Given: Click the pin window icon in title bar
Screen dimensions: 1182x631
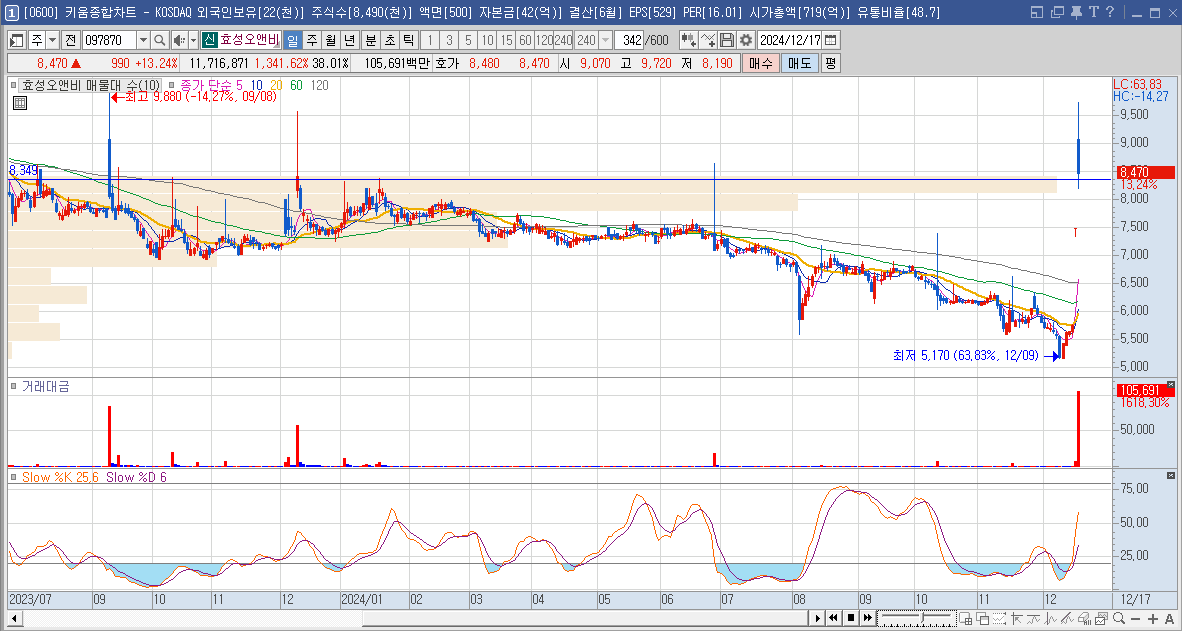Looking at the screenshot, I should point(1076,12).
